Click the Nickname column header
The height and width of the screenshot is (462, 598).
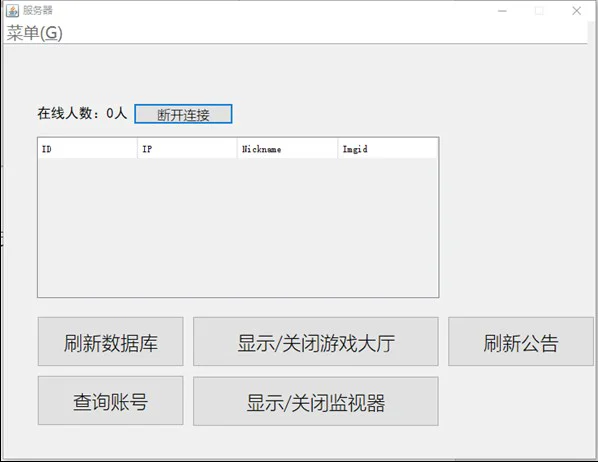point(288,149)
